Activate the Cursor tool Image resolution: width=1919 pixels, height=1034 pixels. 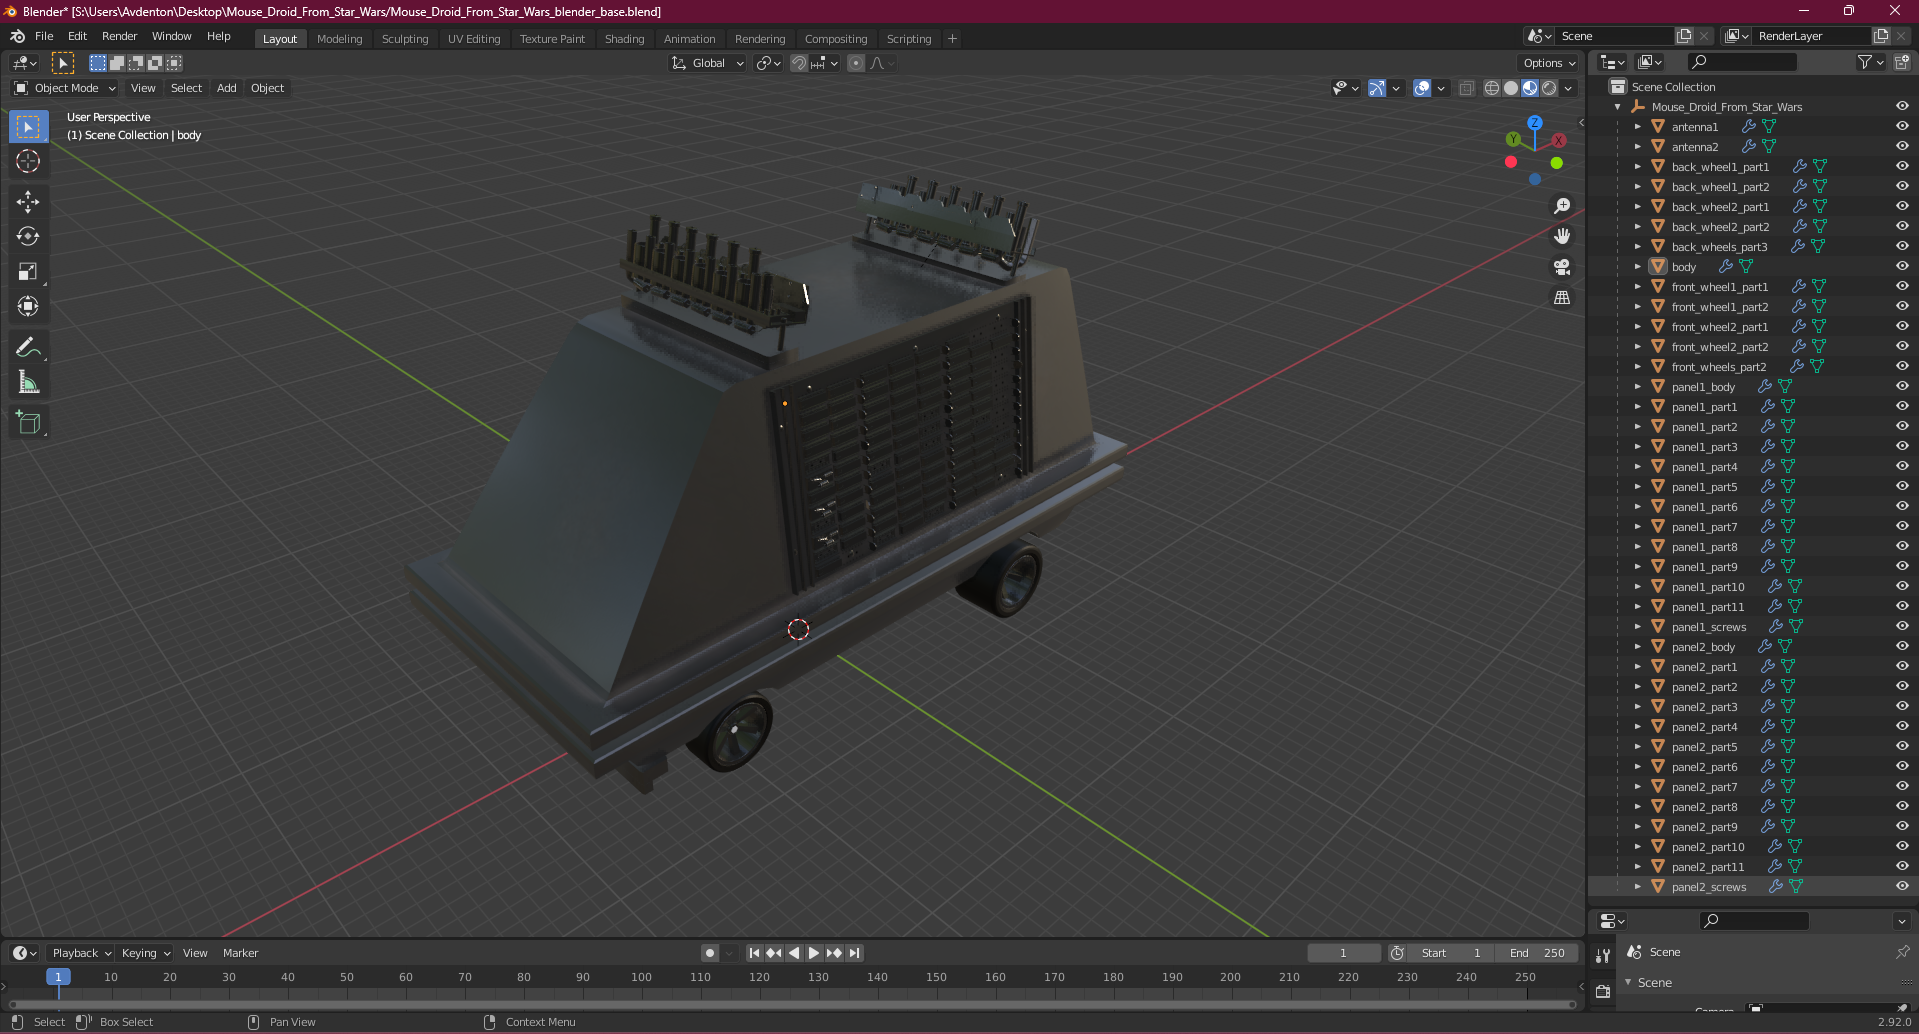click(28, 161)
